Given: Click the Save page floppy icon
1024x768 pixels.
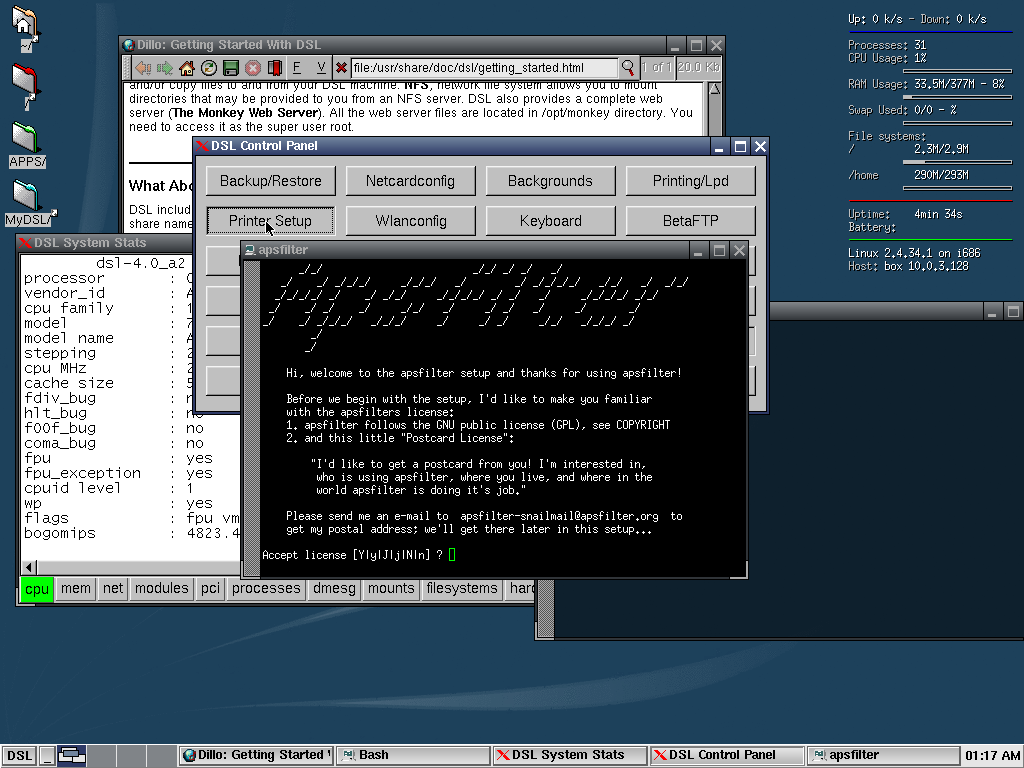Looking at the screenshot, I should point(230,68).
